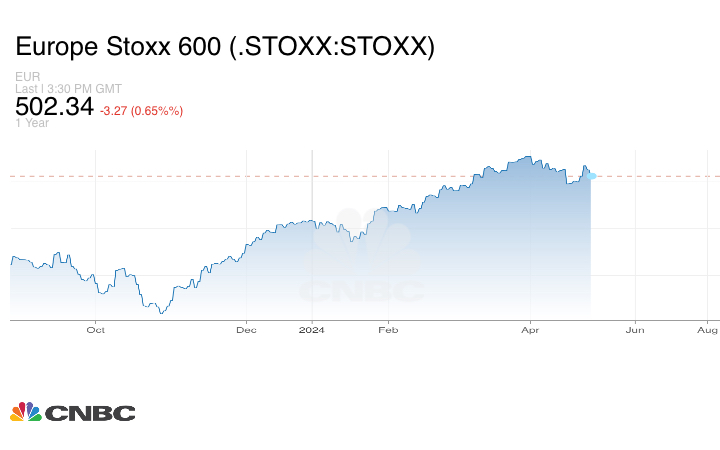Click the Last 3:30 PM GMT timestamp

tap(68, 89)
